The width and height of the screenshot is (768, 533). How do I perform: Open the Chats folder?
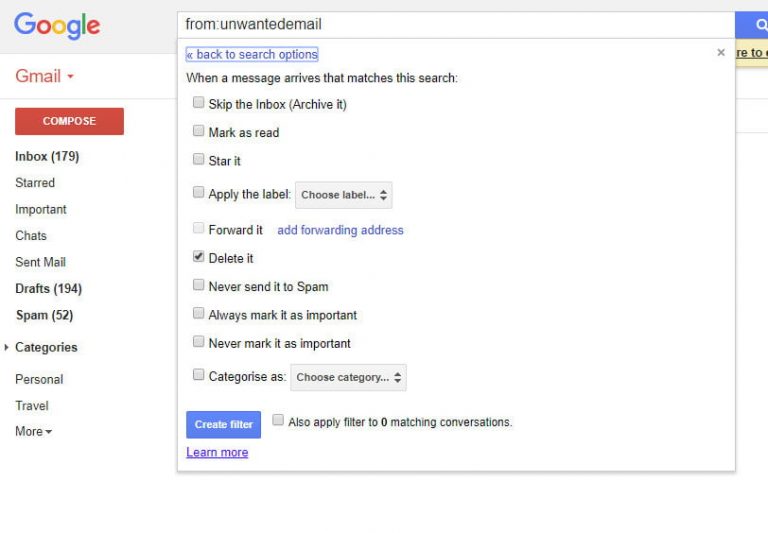tap(31, 236)
